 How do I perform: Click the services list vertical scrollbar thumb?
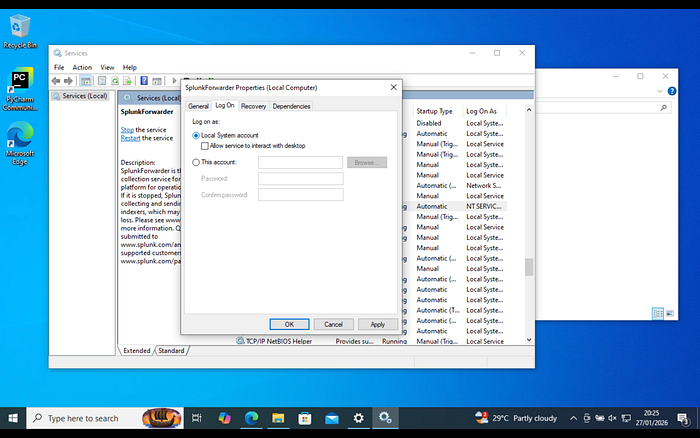click(x=529, y=267)
